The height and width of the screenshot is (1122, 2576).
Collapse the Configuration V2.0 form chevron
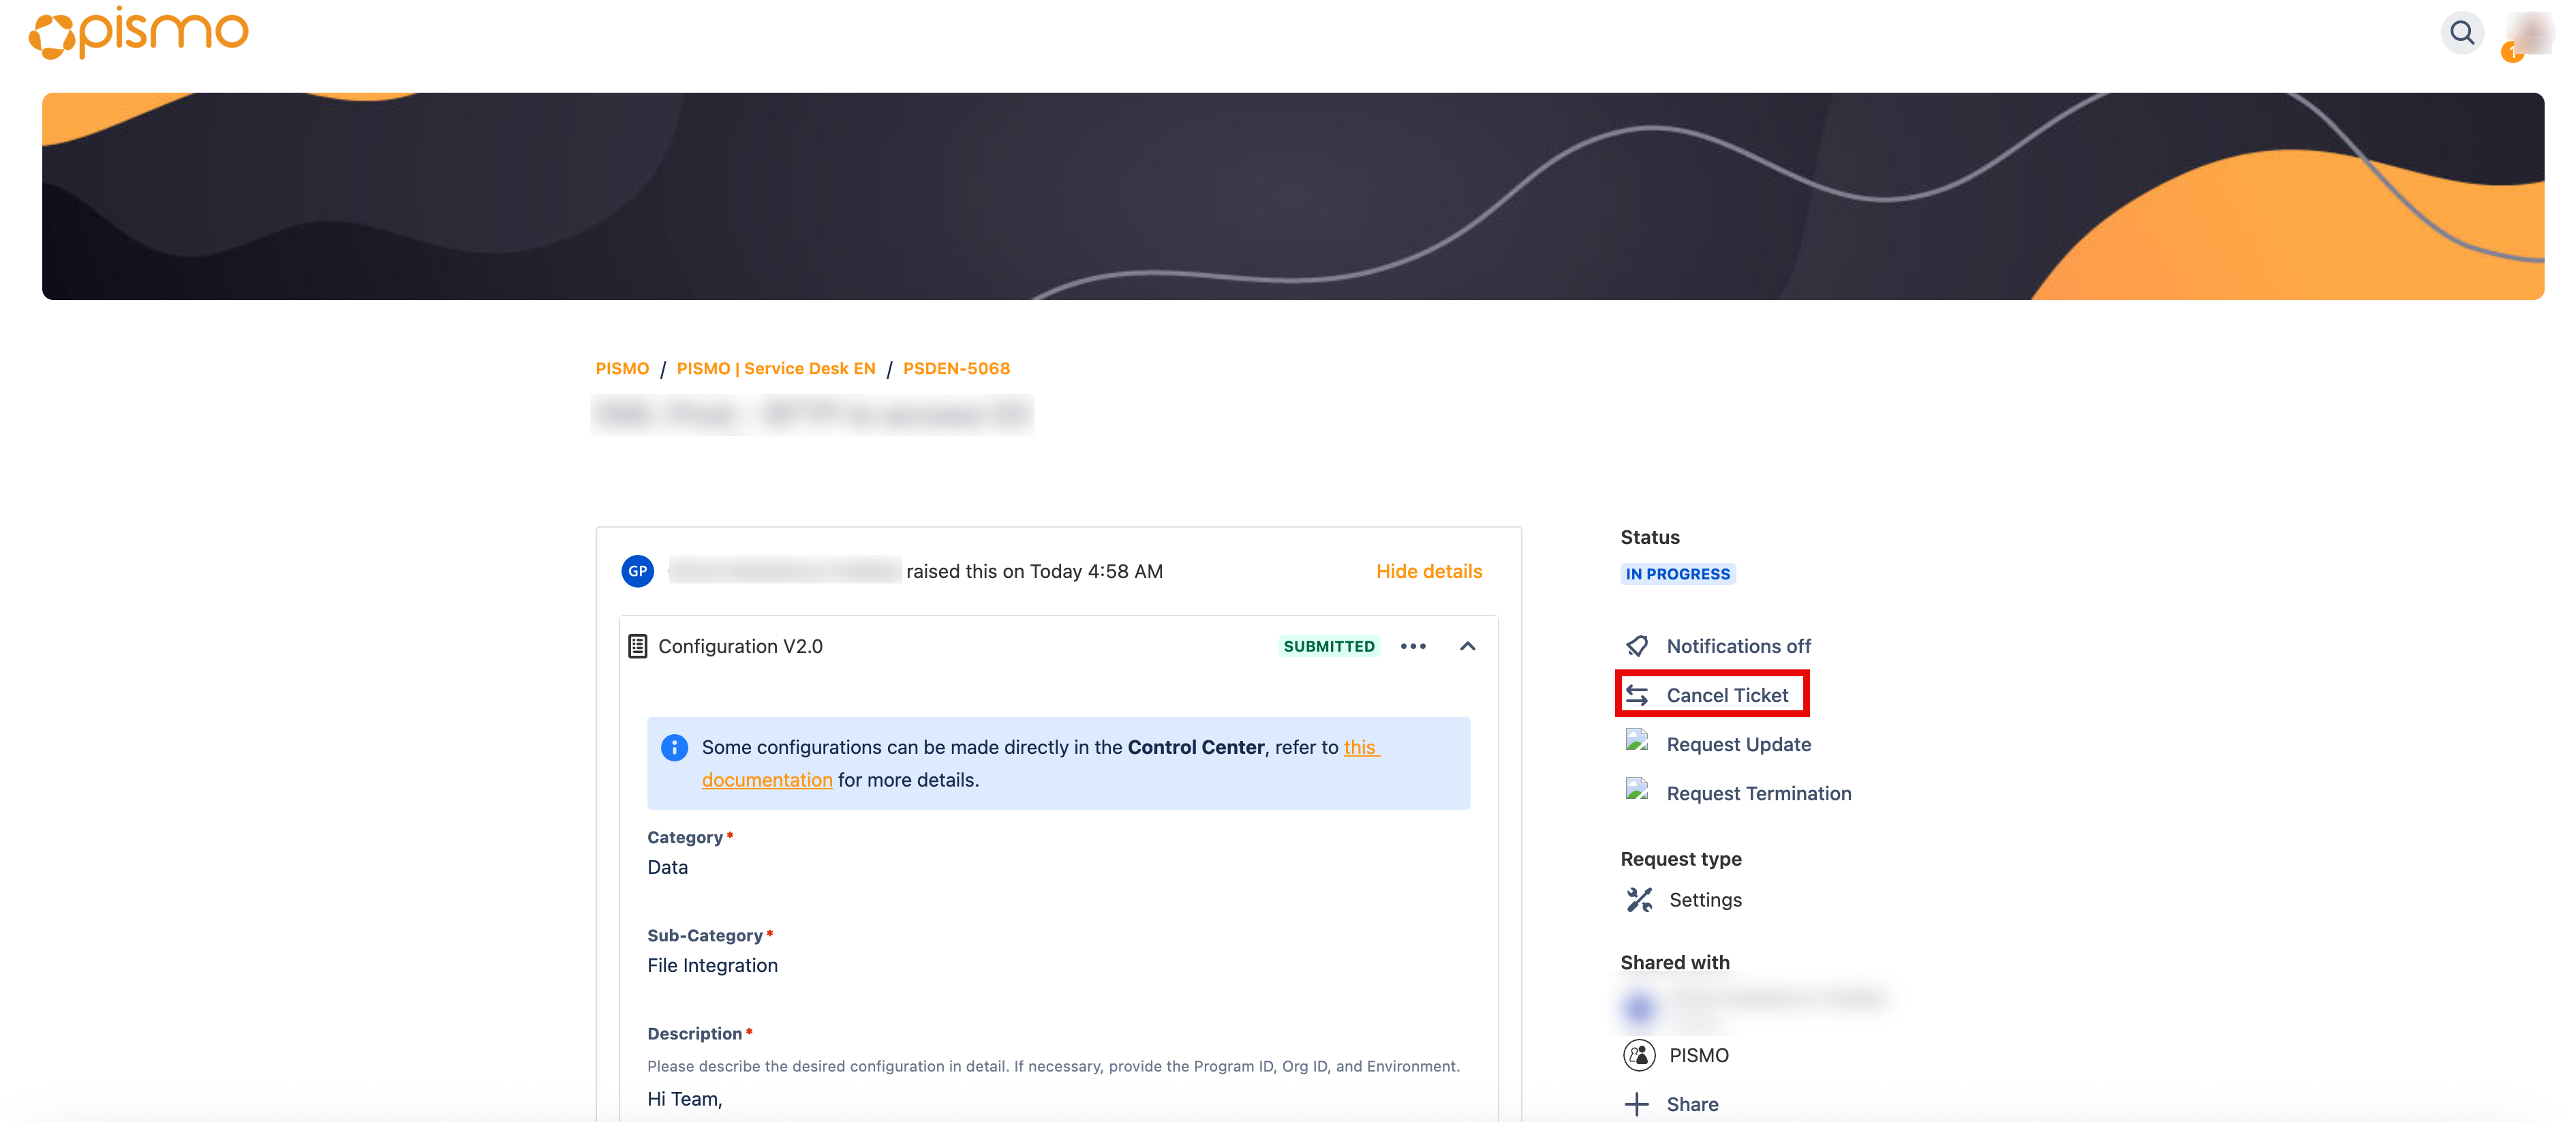click(x=1467, y=646)
